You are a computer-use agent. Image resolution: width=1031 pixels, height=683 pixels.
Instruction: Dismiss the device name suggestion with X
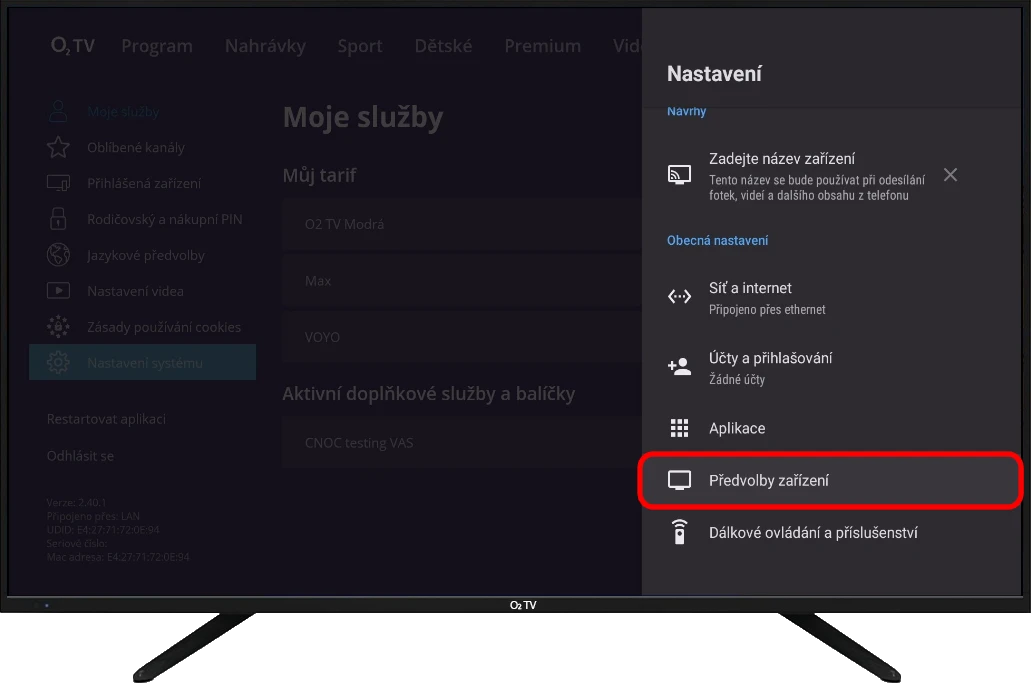pos(950,175)
